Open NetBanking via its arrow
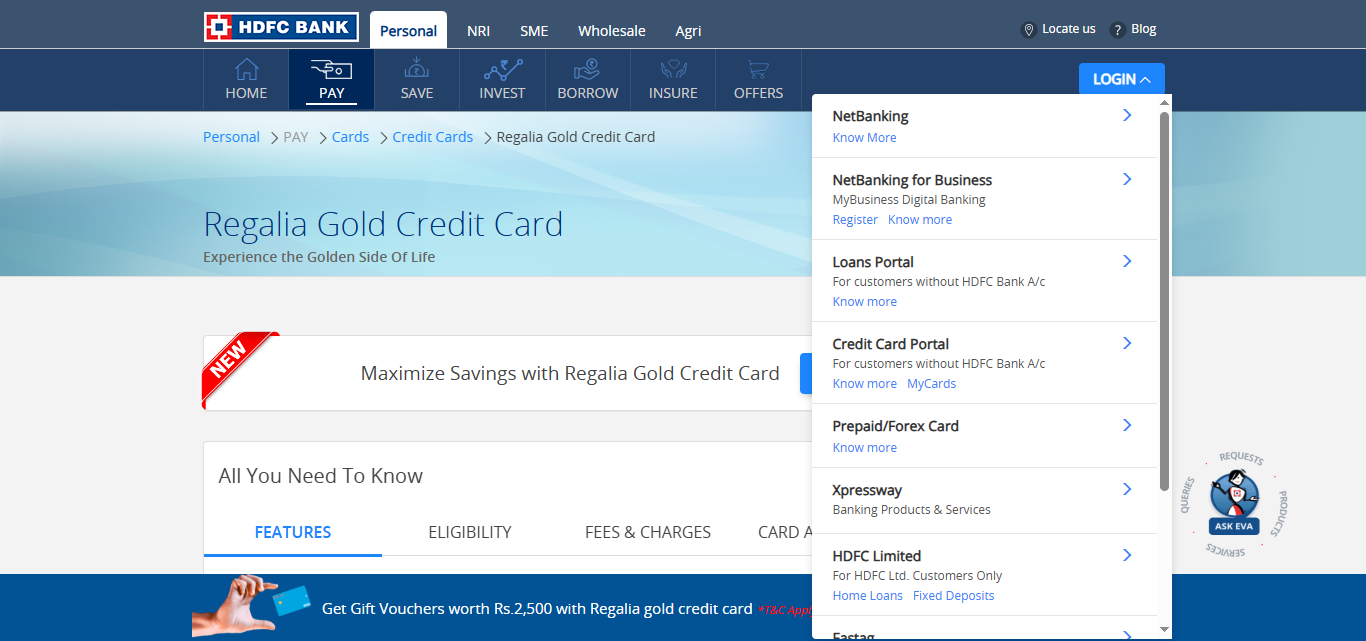The image size is (1366, 641). (x=1127, y=115)
